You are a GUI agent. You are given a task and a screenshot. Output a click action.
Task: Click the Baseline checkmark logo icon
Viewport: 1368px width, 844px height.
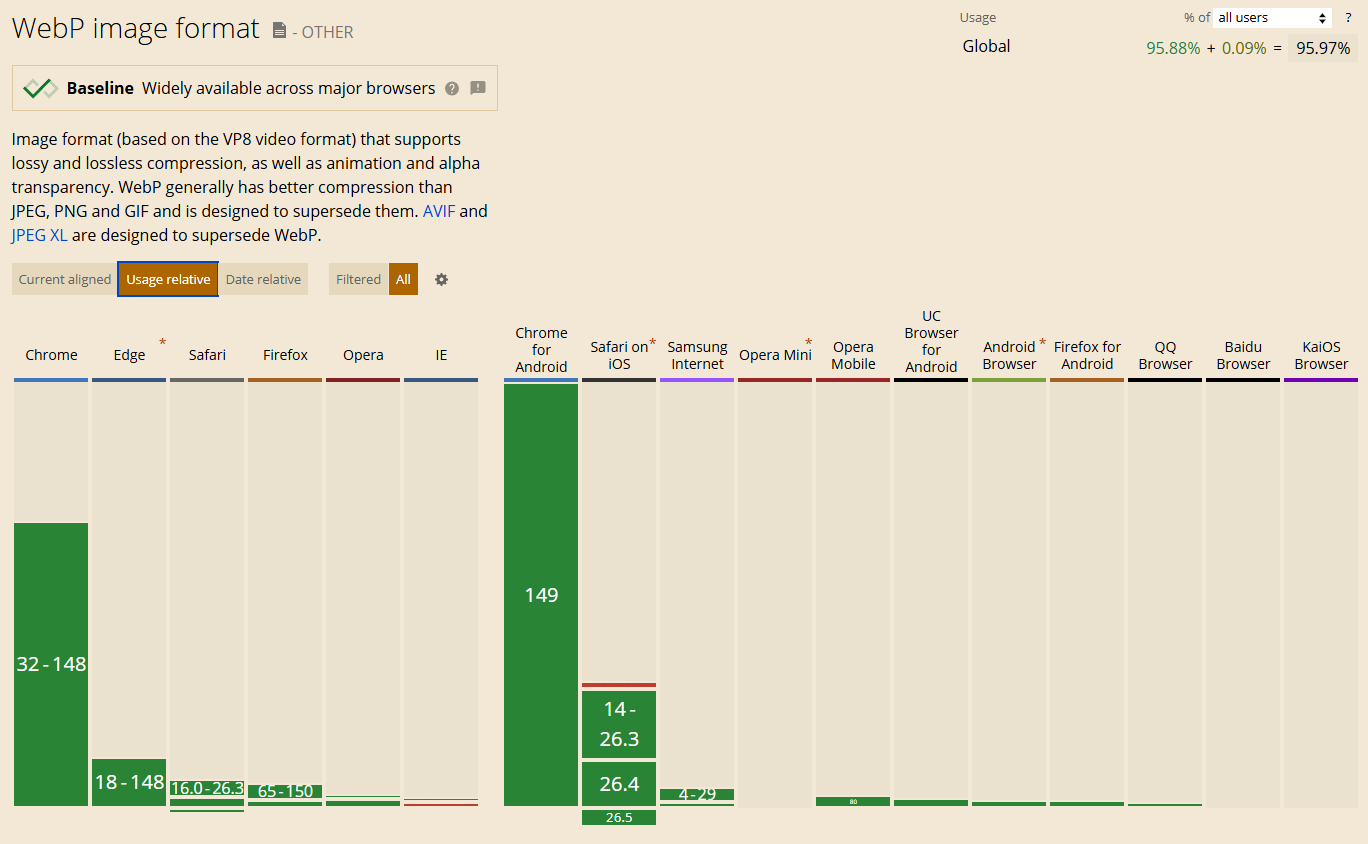(x=40, y=88)
